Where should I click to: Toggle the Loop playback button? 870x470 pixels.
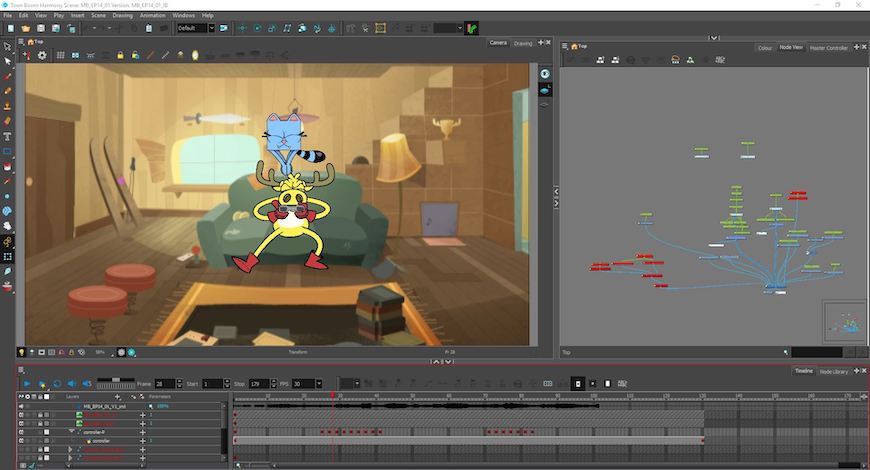pyautogui.click(x=57, y=383)
